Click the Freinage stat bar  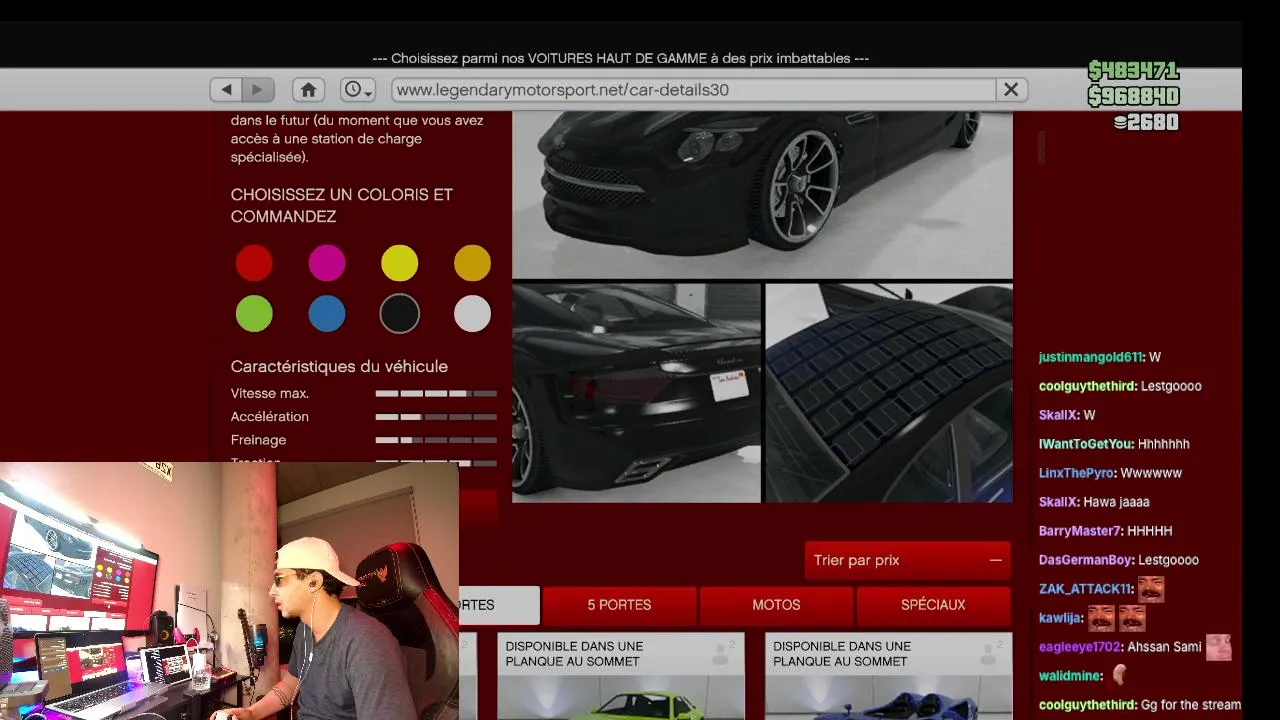coord(436,440)
